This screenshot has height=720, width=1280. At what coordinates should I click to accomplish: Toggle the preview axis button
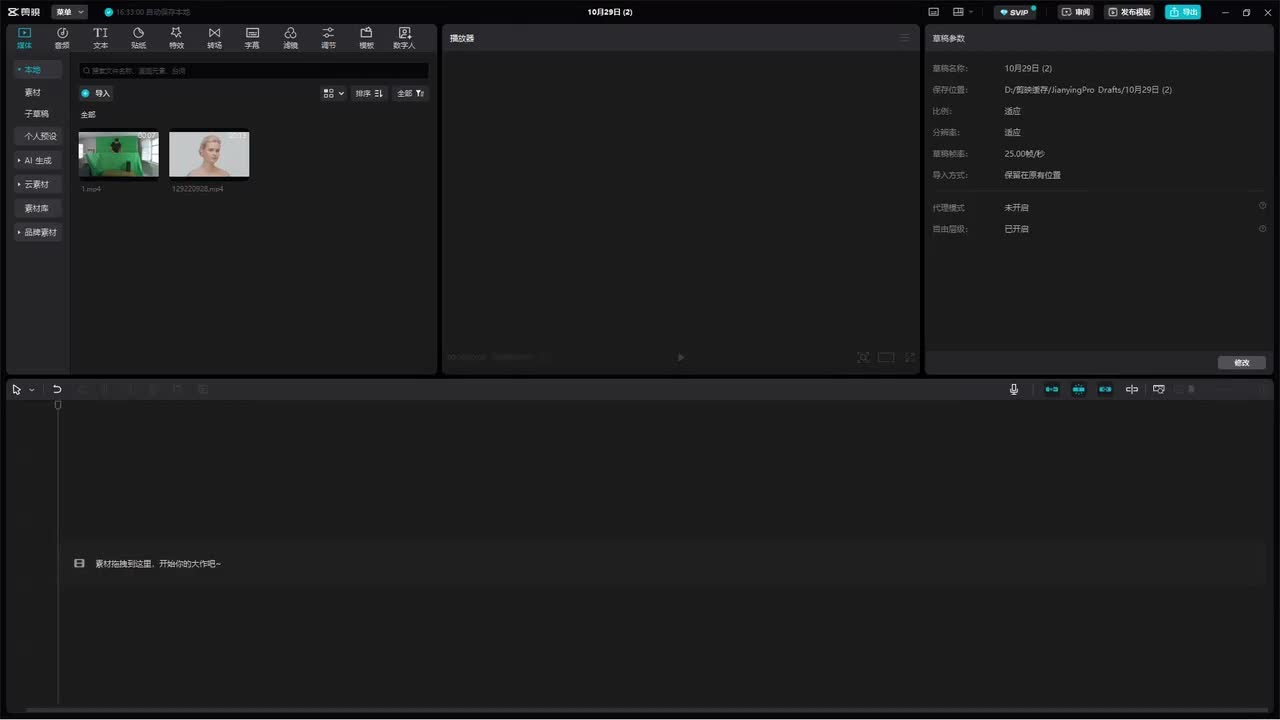point(1132,389)
